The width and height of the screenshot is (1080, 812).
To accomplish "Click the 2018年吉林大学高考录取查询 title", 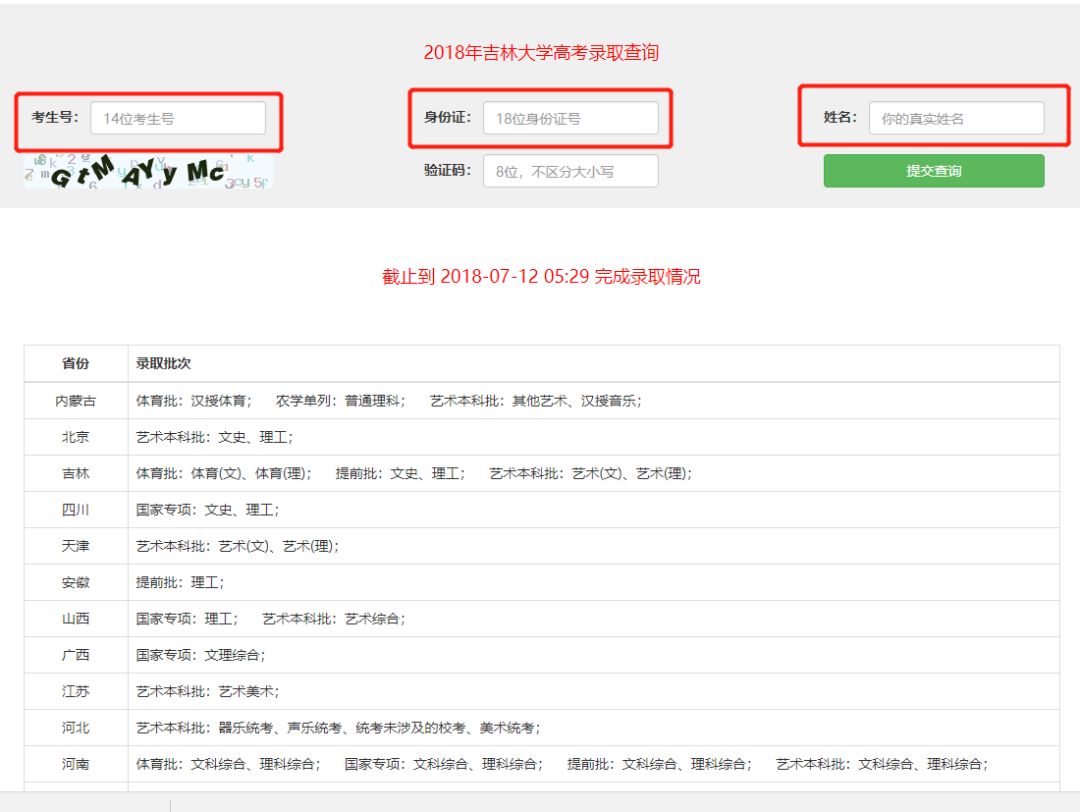I will click(x=541, y=53).
